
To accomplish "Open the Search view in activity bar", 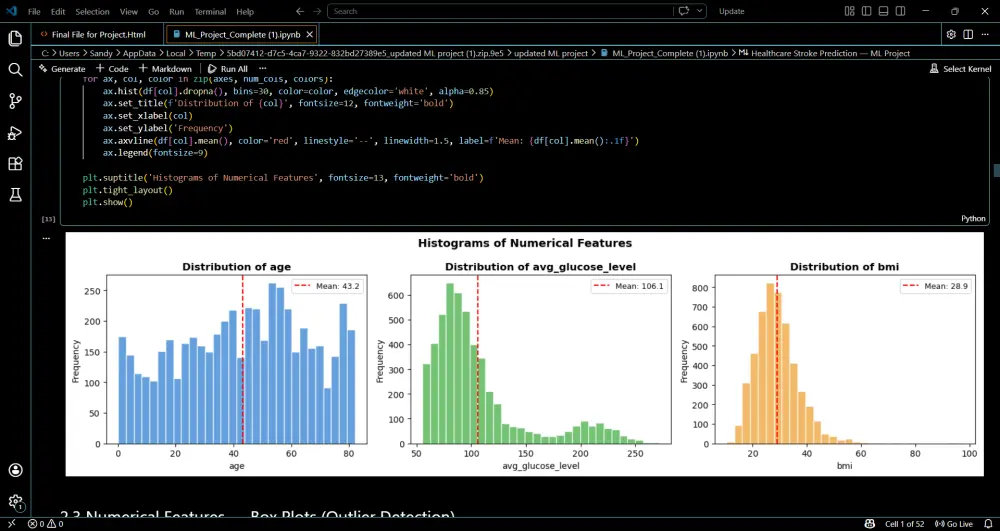I will click(15, 69).
